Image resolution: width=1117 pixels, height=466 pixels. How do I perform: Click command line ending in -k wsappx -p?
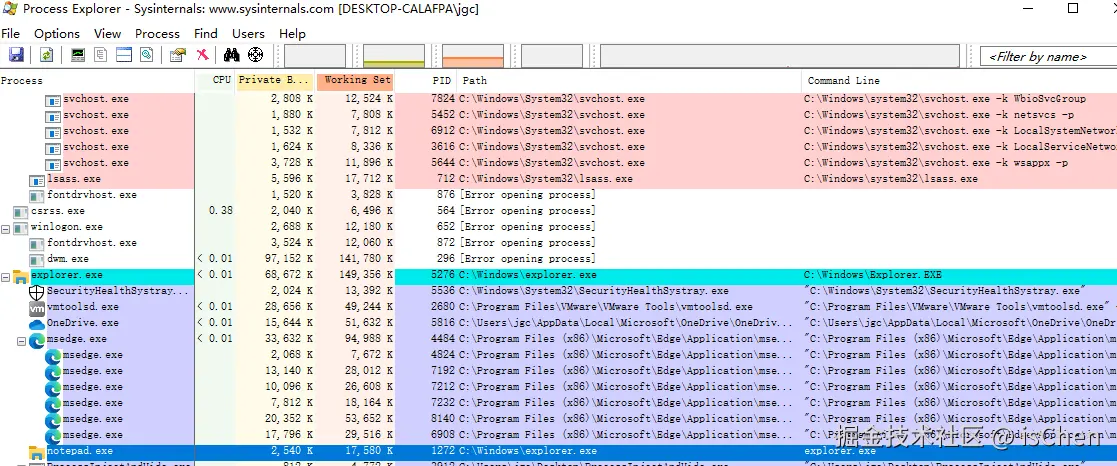click(935, 163)
